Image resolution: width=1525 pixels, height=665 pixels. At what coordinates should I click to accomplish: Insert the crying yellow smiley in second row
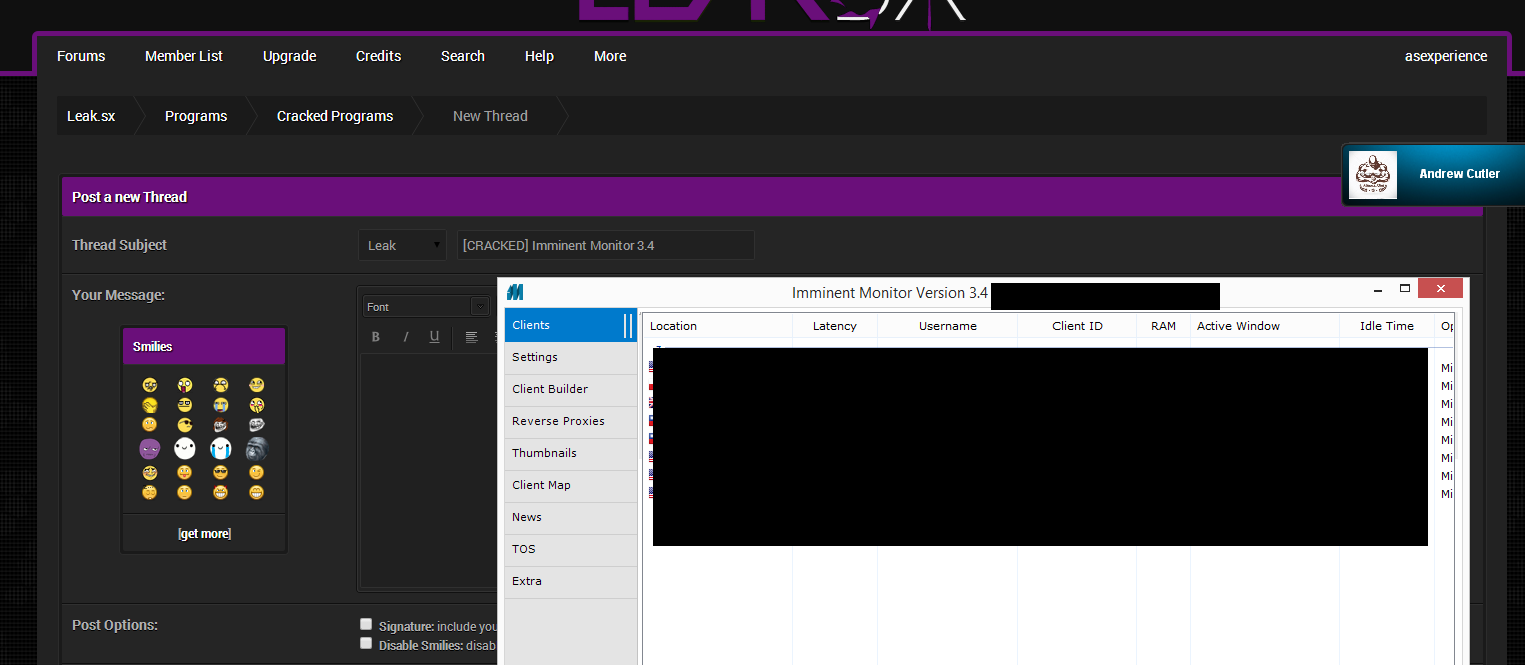(x=221, y=405)
